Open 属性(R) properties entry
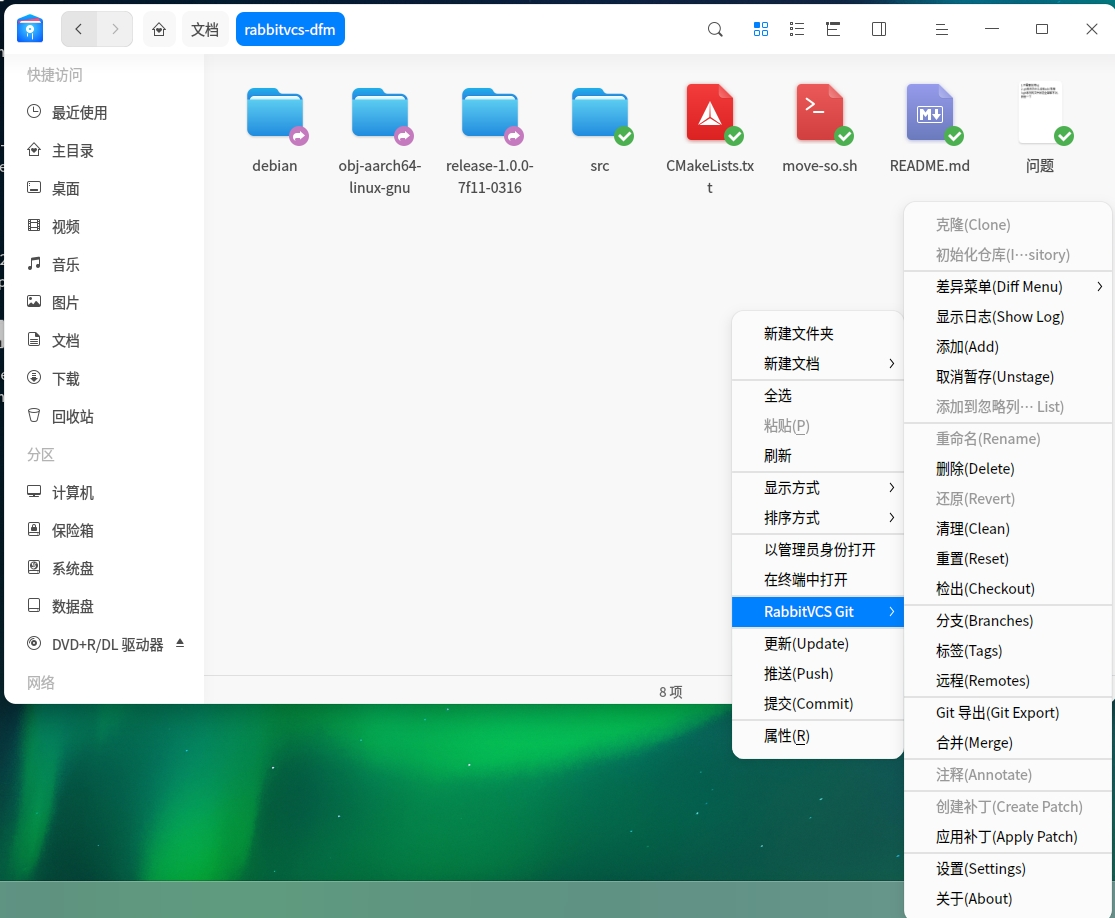Viewport: 1115px width, 918px height. point(818,736)
